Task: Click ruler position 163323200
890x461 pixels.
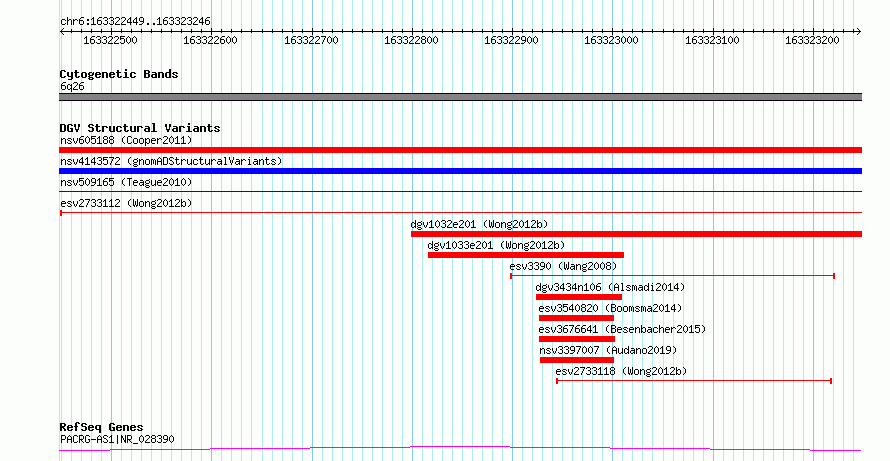Action: [x=812, y=40]
